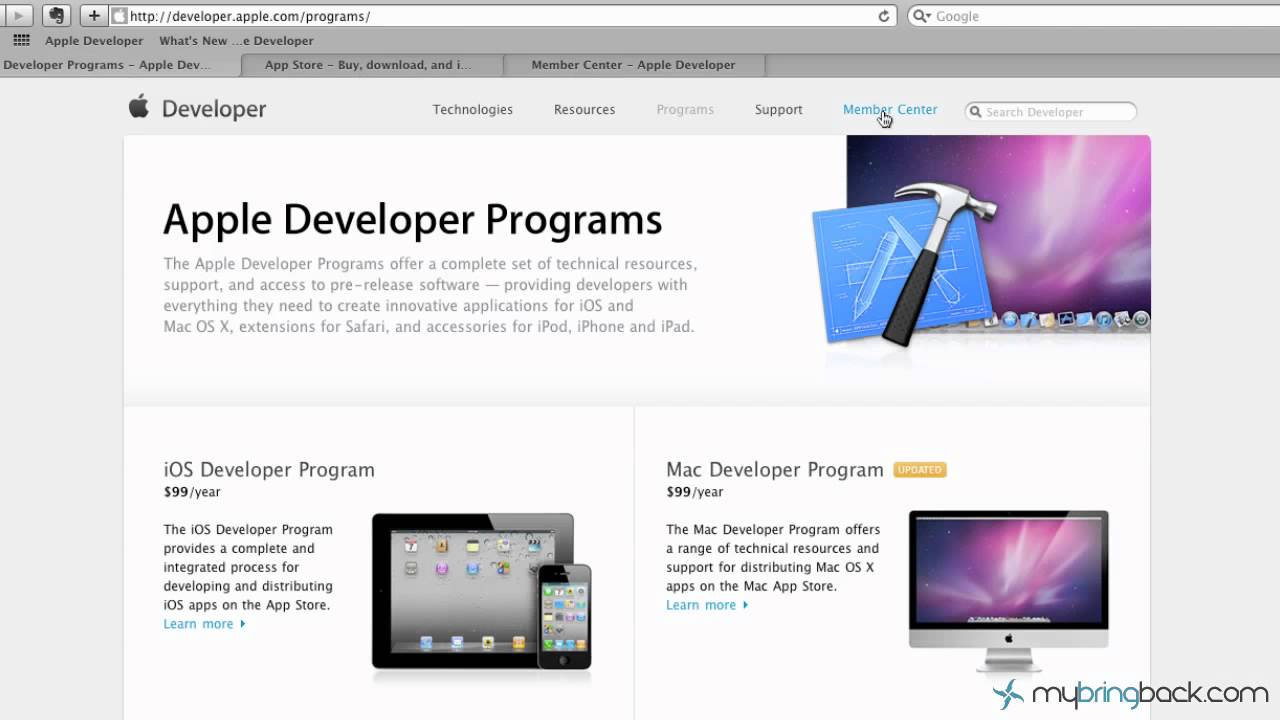
Task: Click the UPDATED badge next to Mac Developer Program
Action: (x=920, y=470)
